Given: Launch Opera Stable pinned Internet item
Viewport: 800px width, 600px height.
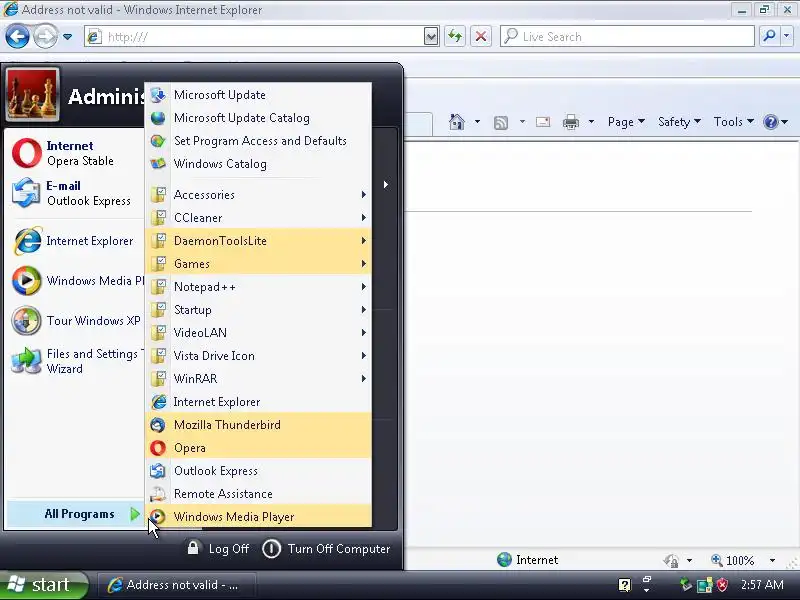Looking at the screenshot, I should click(75, 153).
